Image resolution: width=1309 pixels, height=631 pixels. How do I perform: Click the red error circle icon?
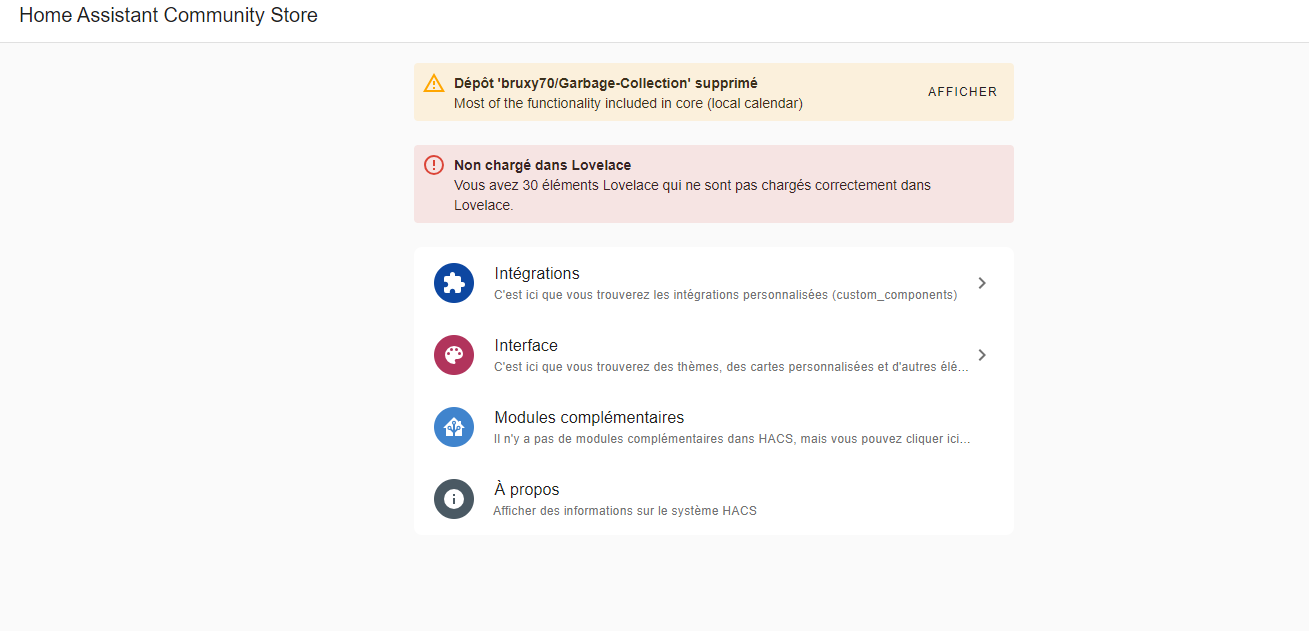434,165
